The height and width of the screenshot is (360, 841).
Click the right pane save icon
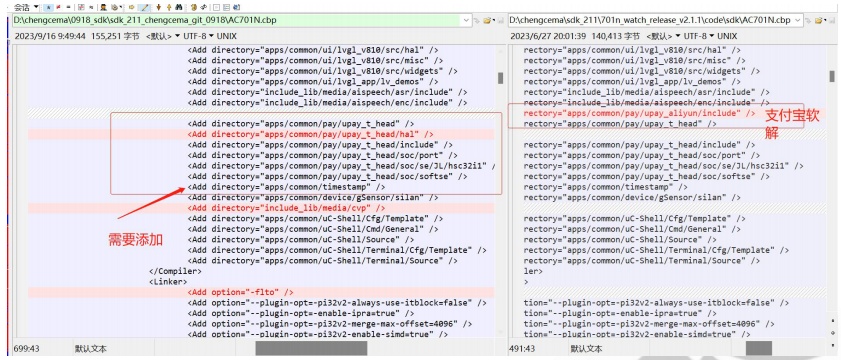coord(832,20)
